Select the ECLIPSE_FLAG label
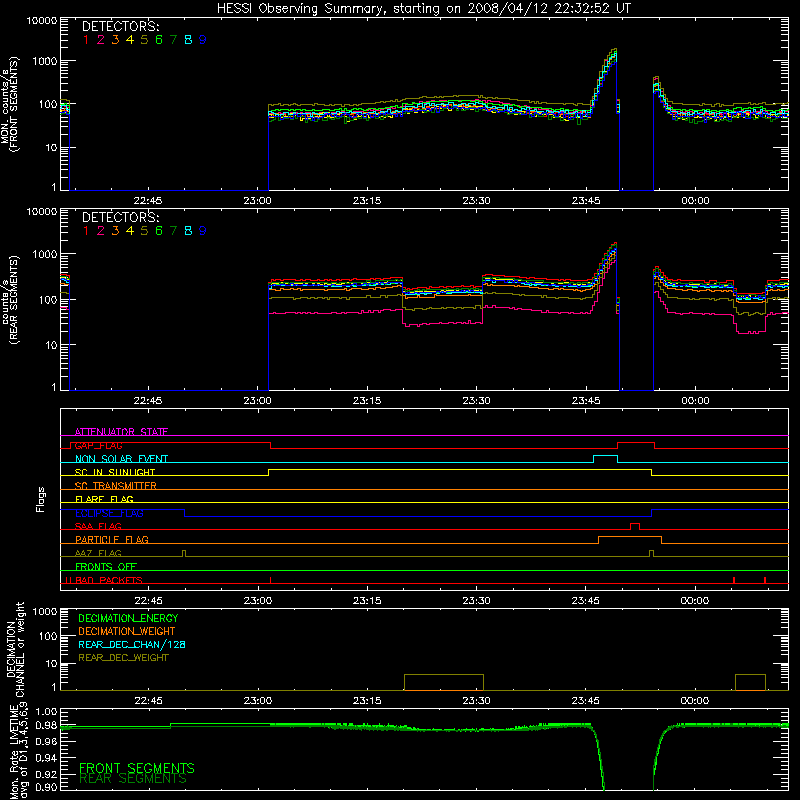 109,513
